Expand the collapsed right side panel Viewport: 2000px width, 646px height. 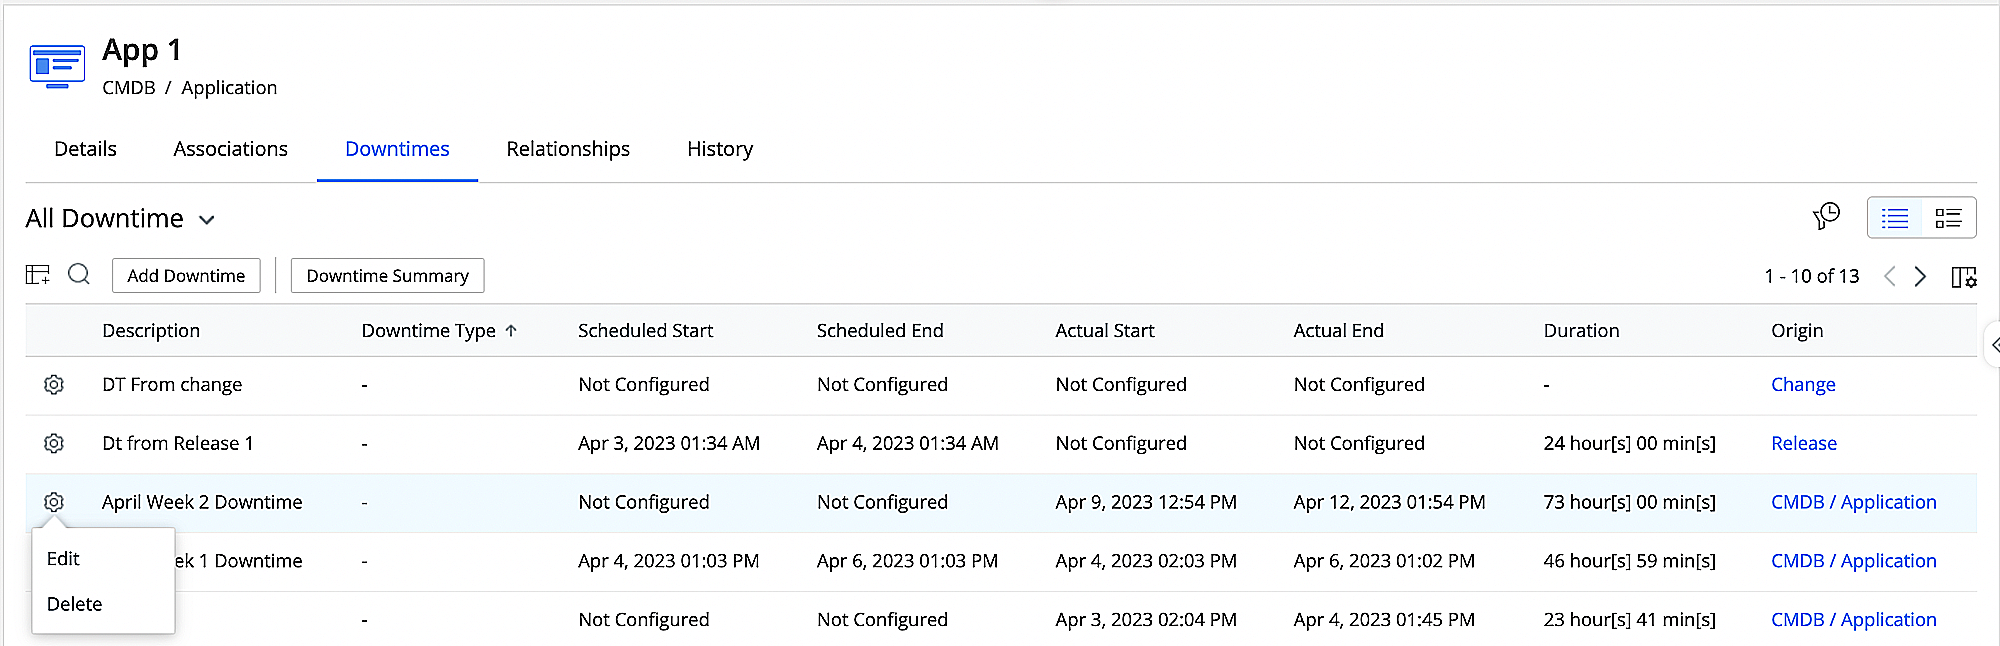(1993, 345)
